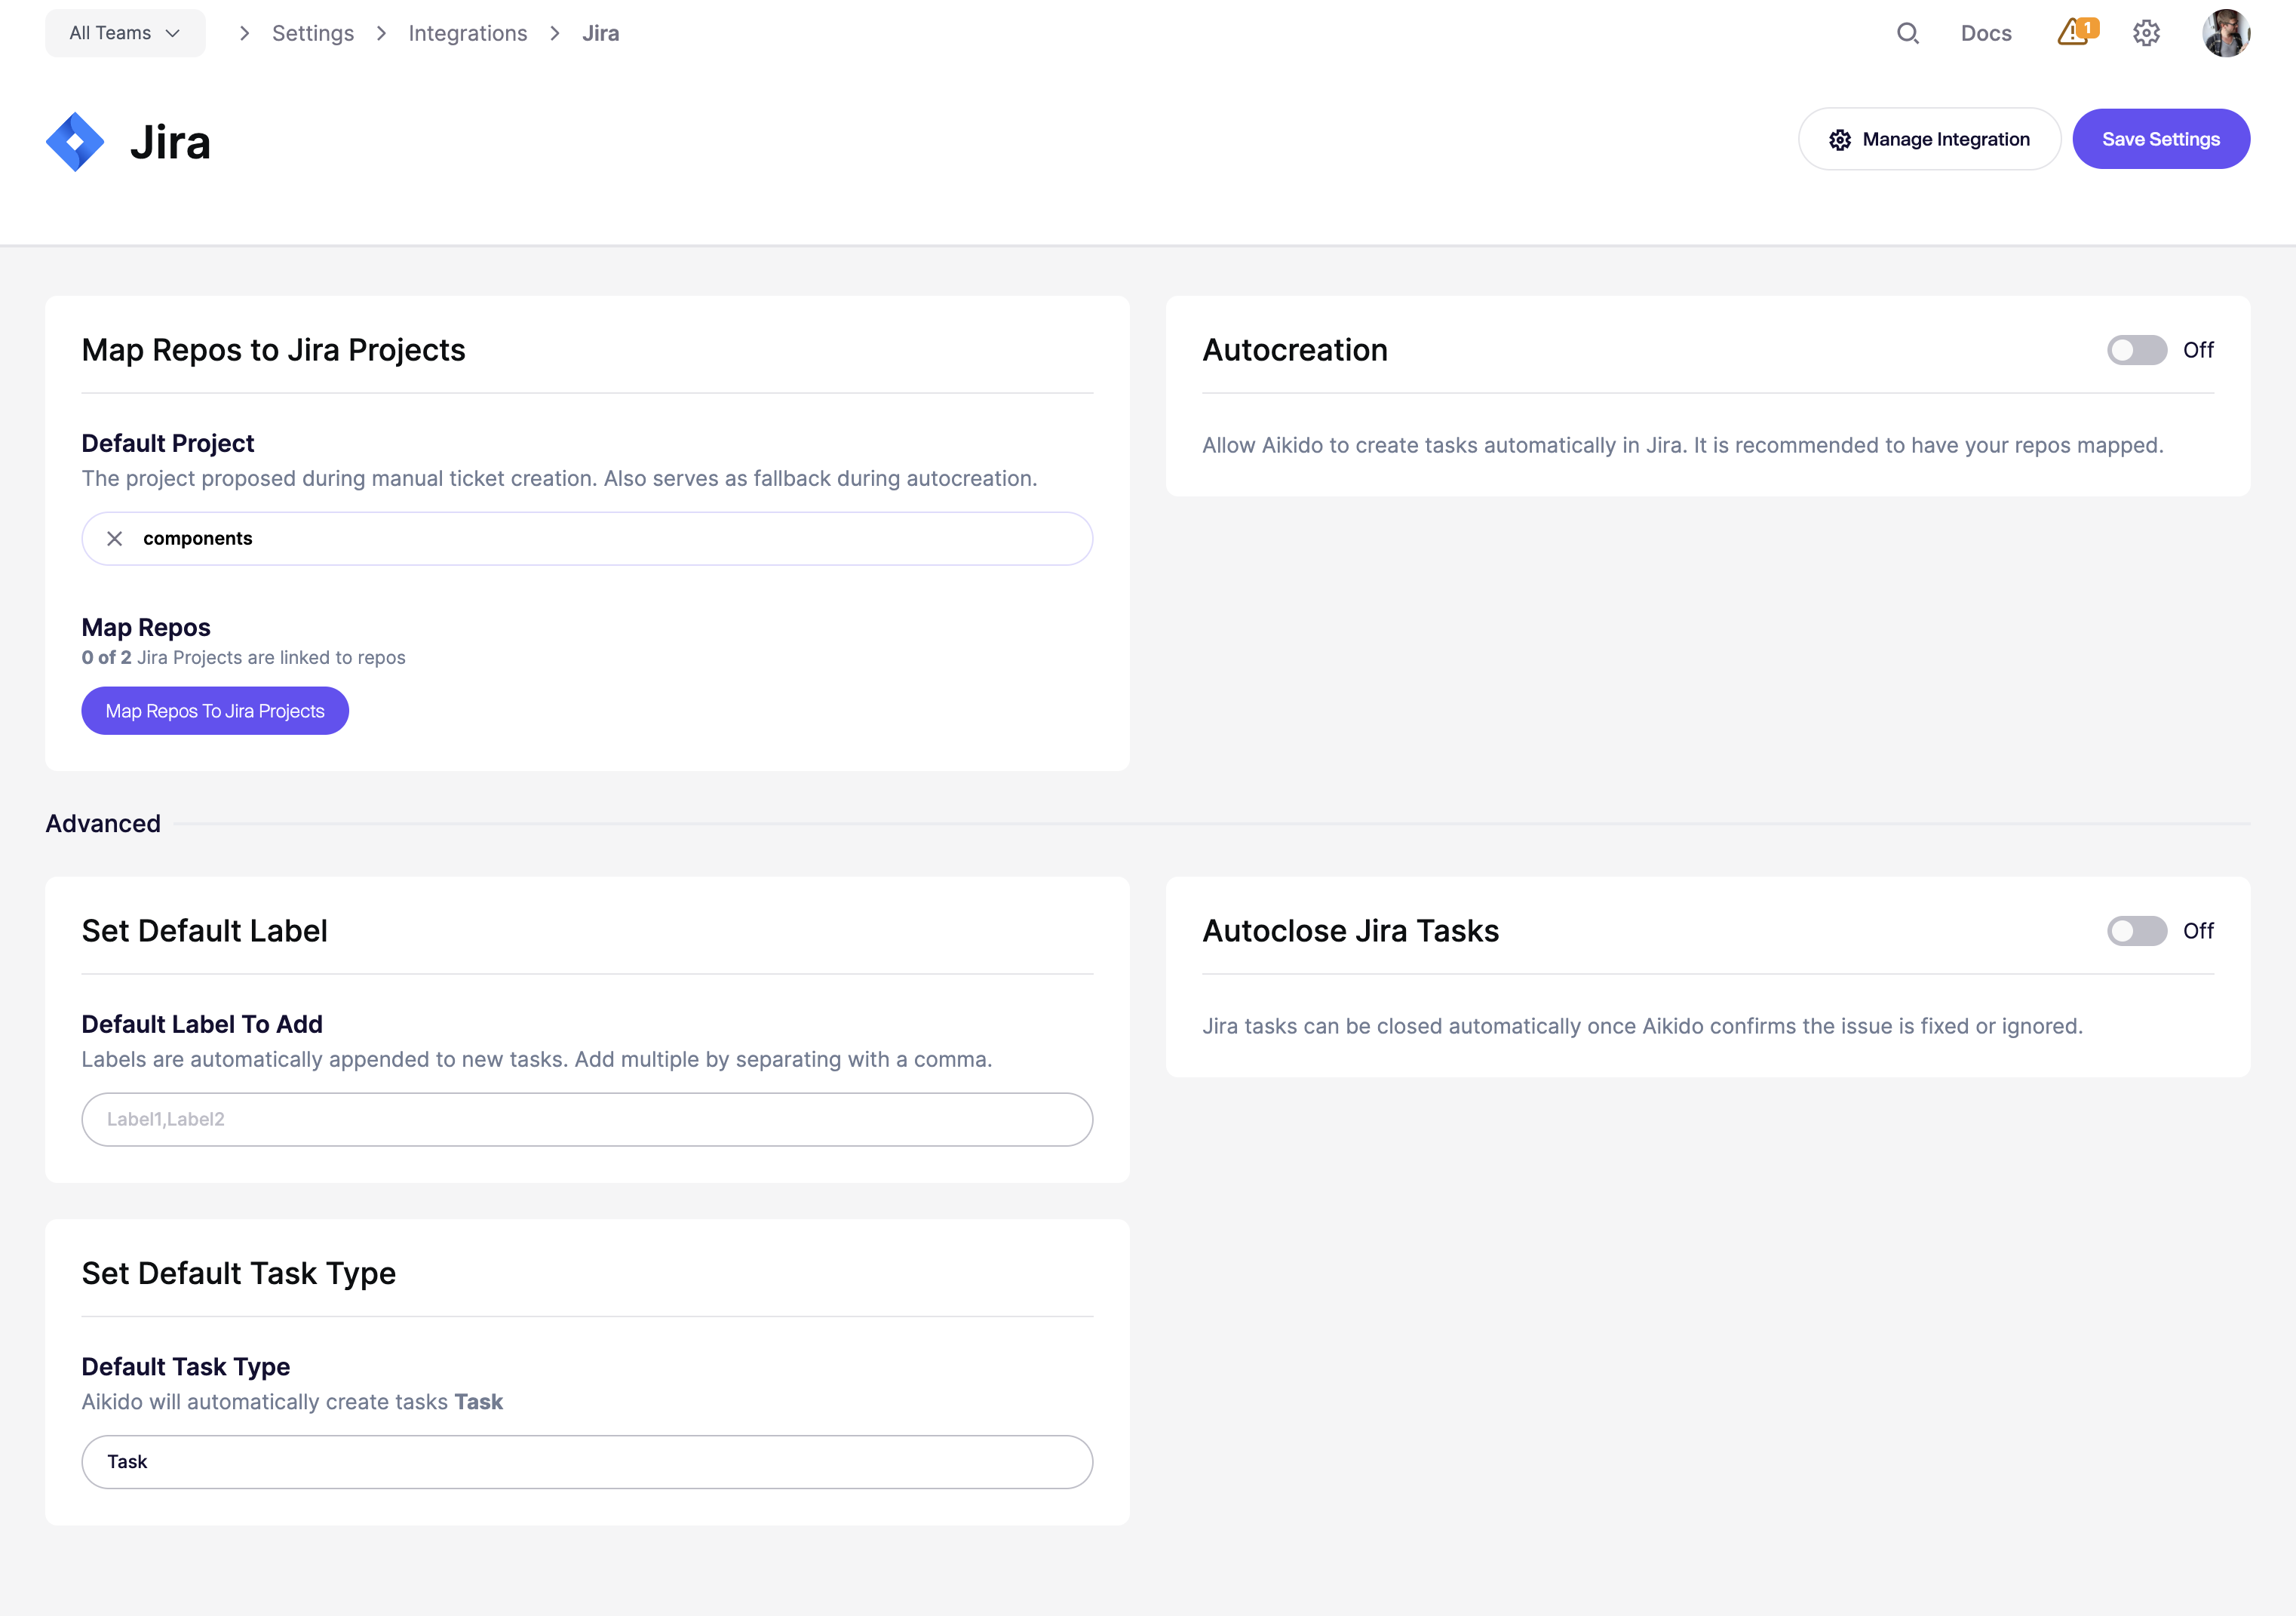Clear the components default project selection
This screenshot has height=1616, width=2296.
point(115,539)
